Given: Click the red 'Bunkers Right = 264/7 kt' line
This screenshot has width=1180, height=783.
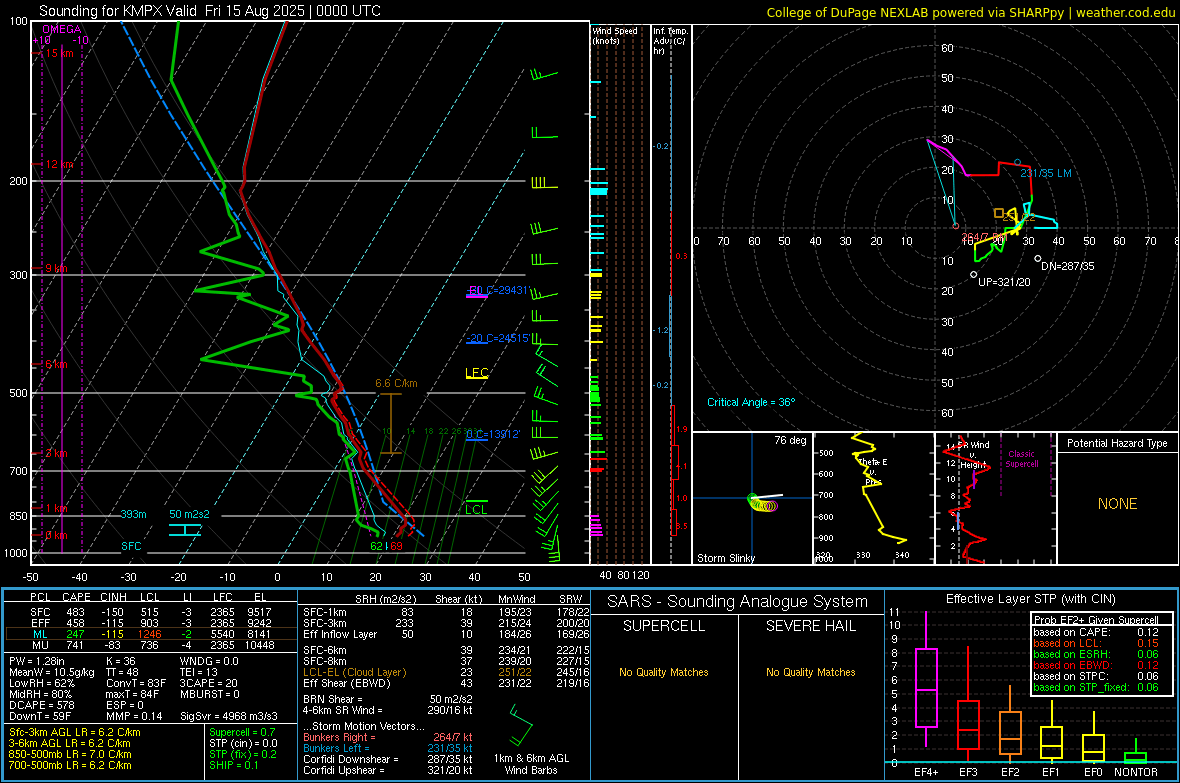Looking at the screenshot, I should coord(388,737).
